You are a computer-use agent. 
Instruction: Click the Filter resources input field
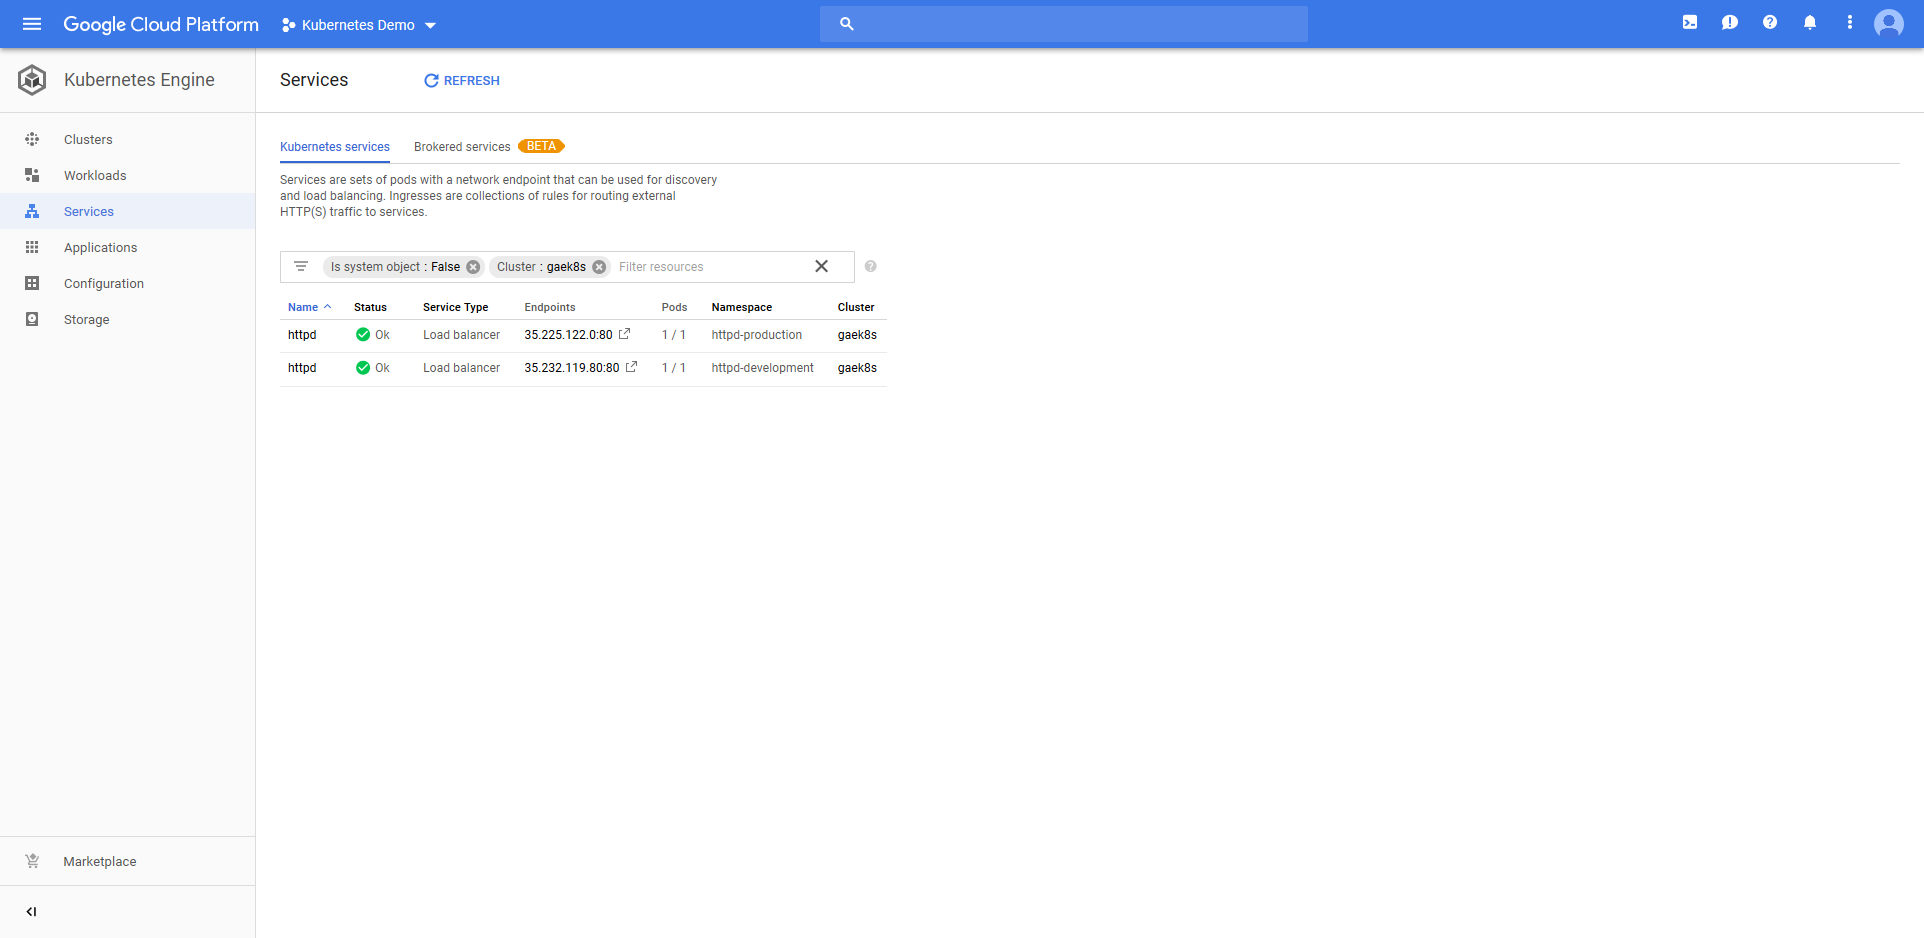[x=710, y=267]
